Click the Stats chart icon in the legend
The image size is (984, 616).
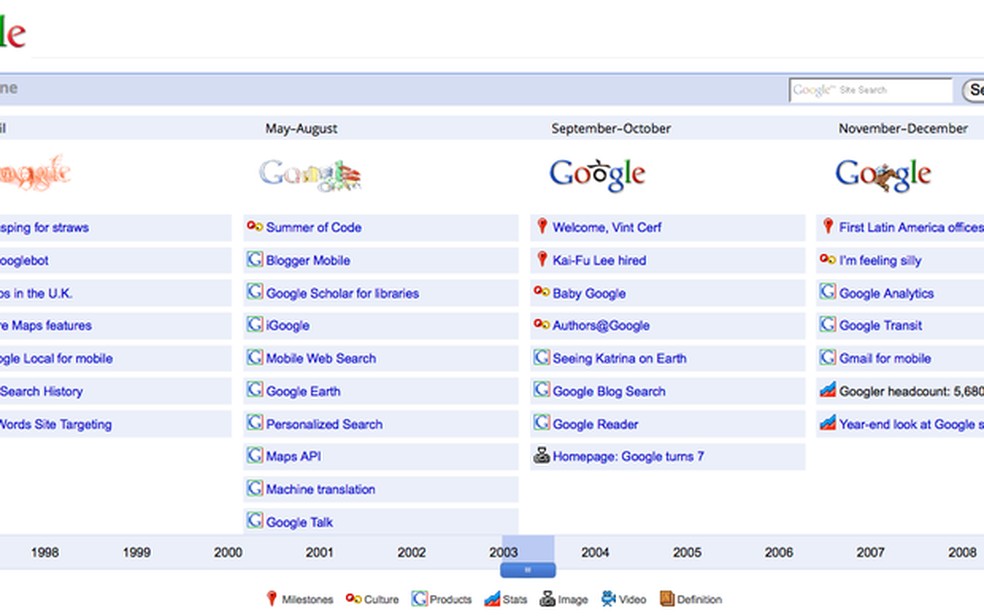pos(492,598)
